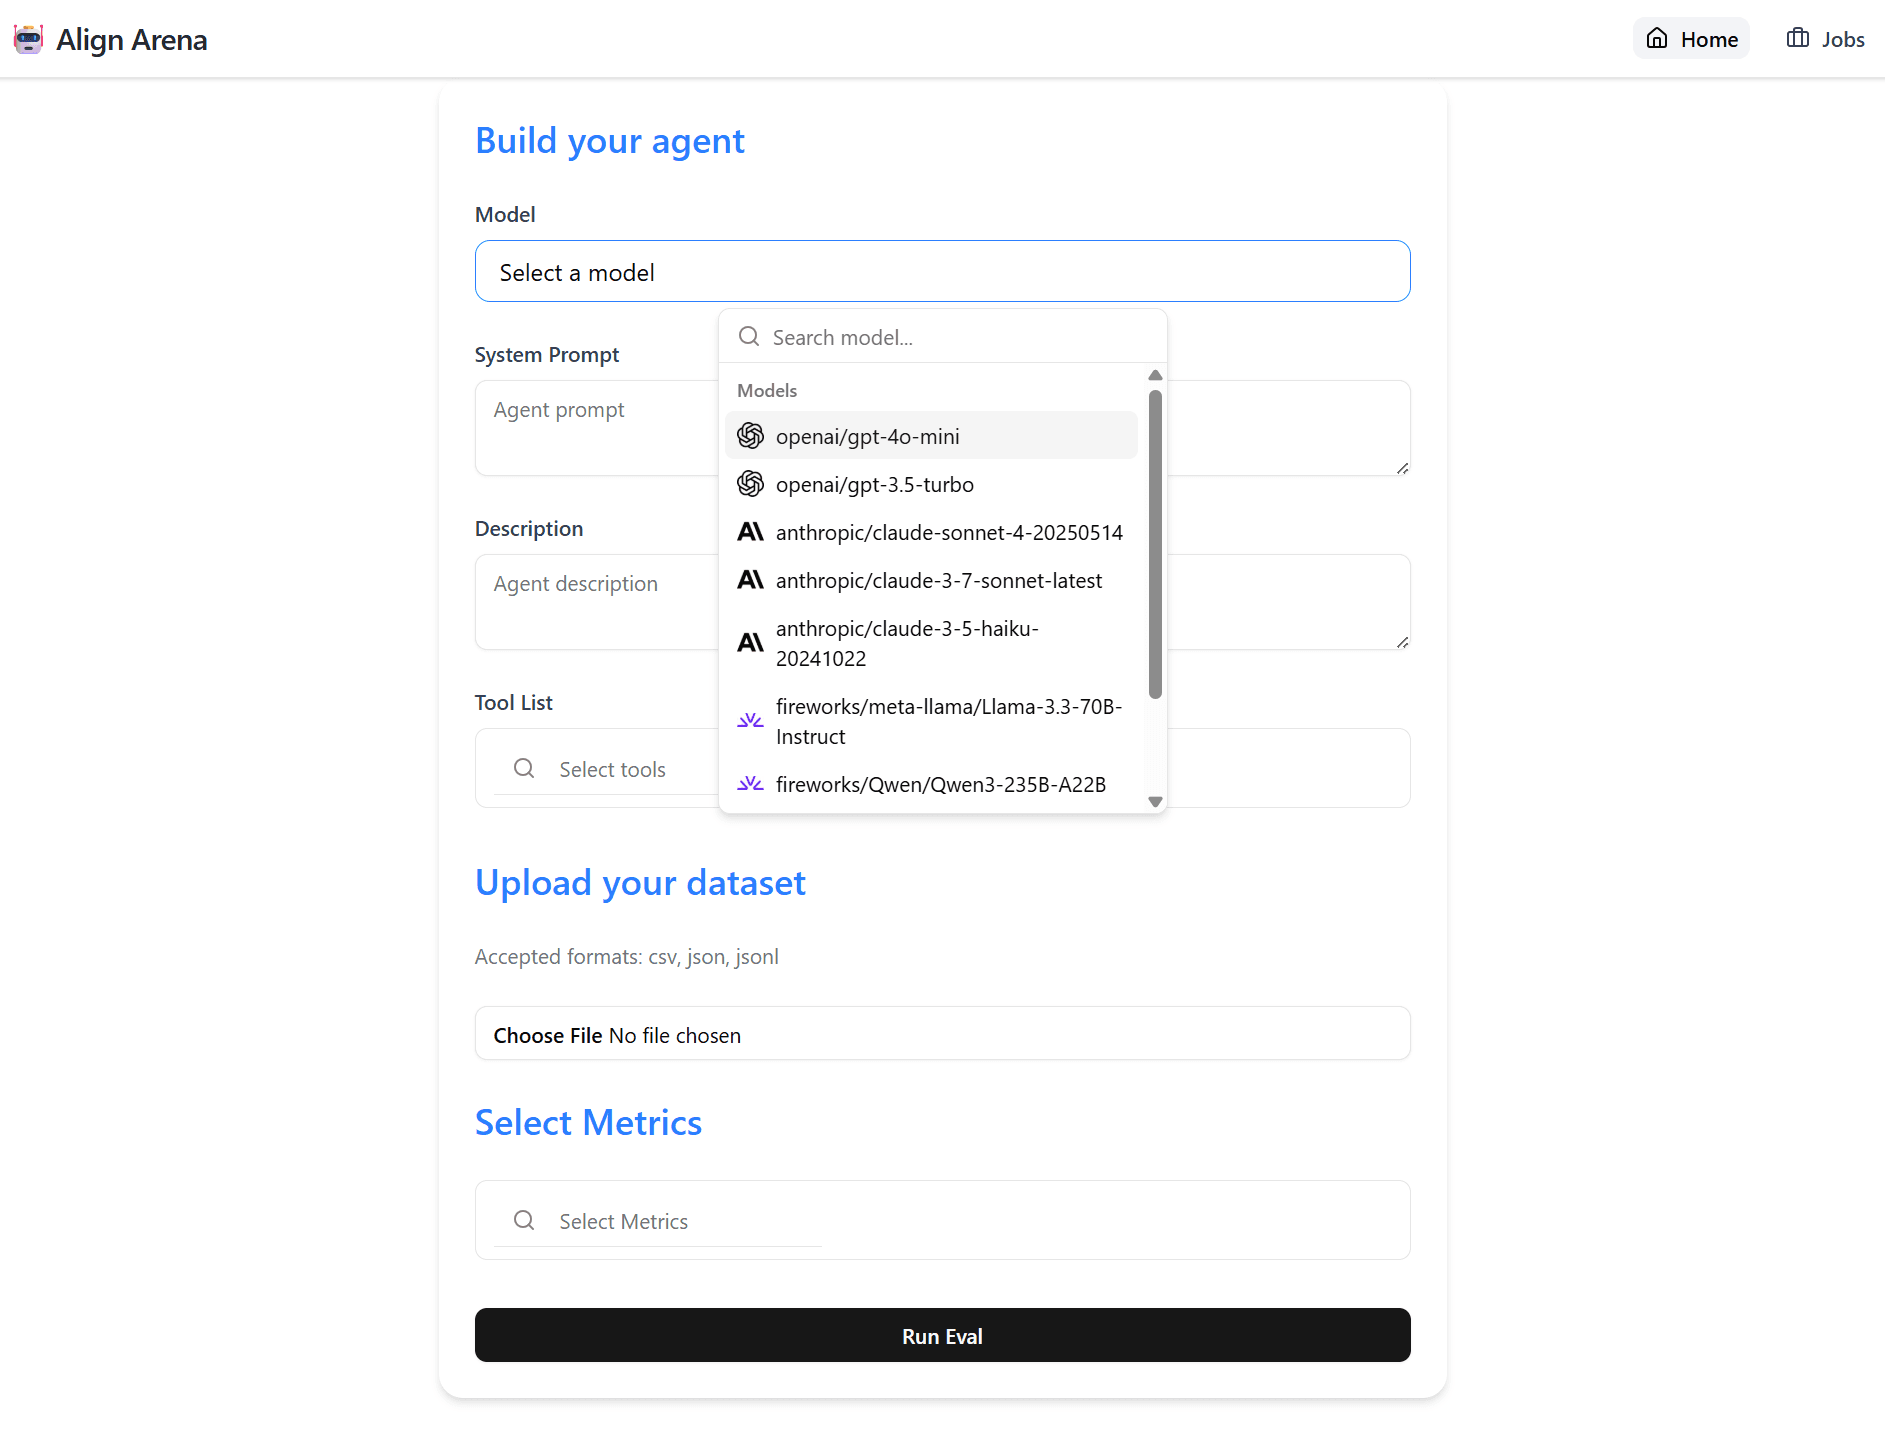Click the Description textarea resize handle
1885x1441 pixels.
coord(1402,641)
